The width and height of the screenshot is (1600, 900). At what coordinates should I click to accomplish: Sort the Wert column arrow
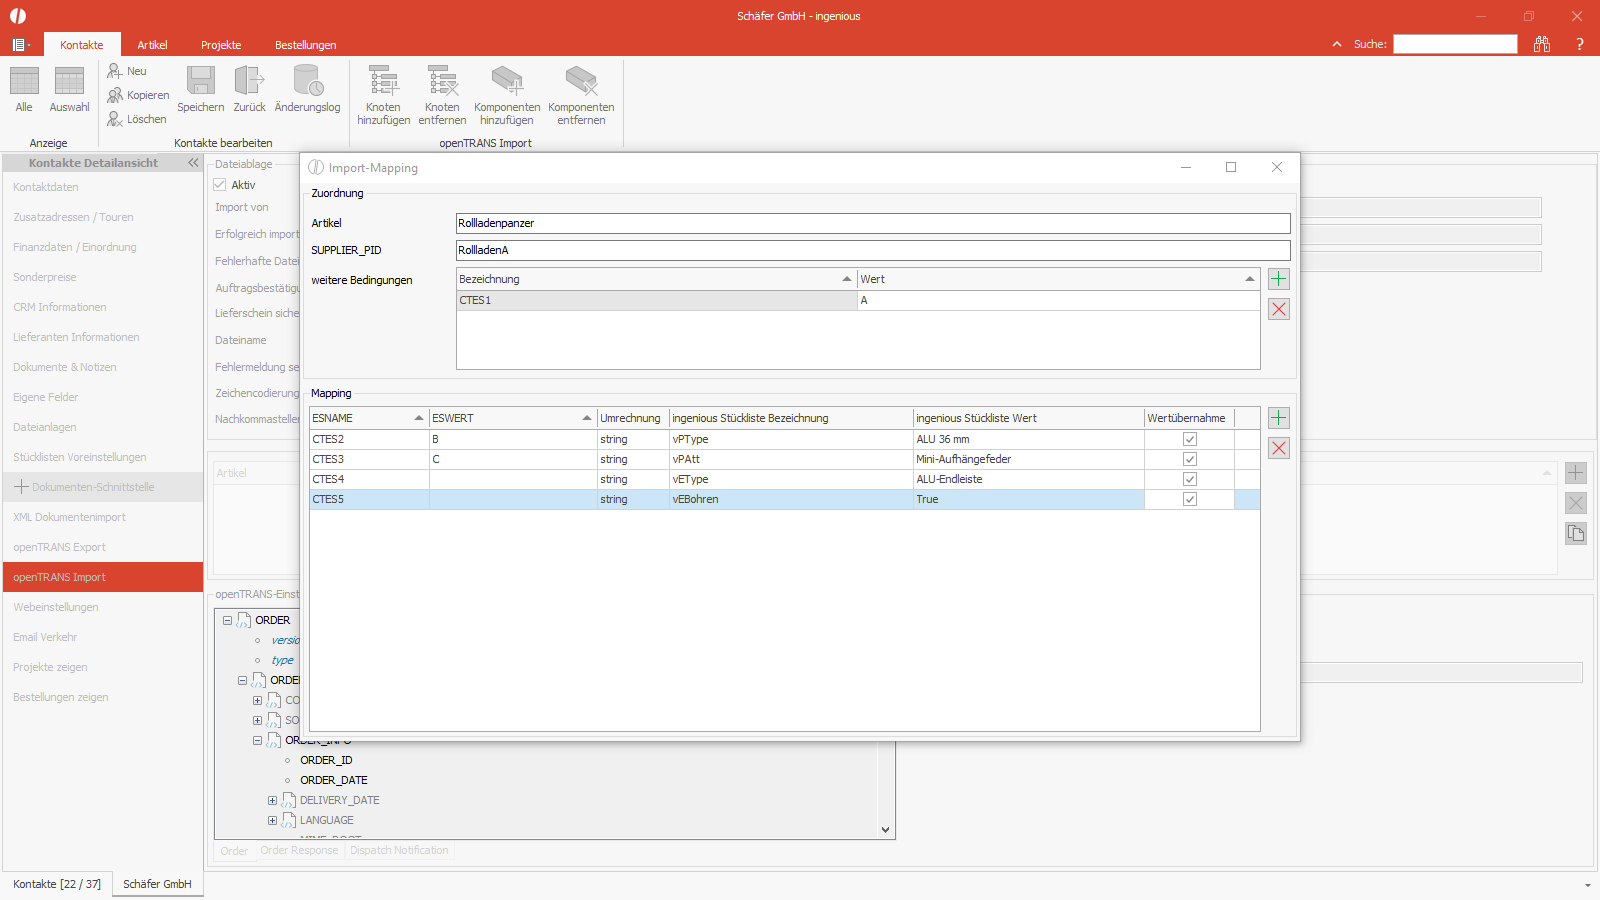1249,279
